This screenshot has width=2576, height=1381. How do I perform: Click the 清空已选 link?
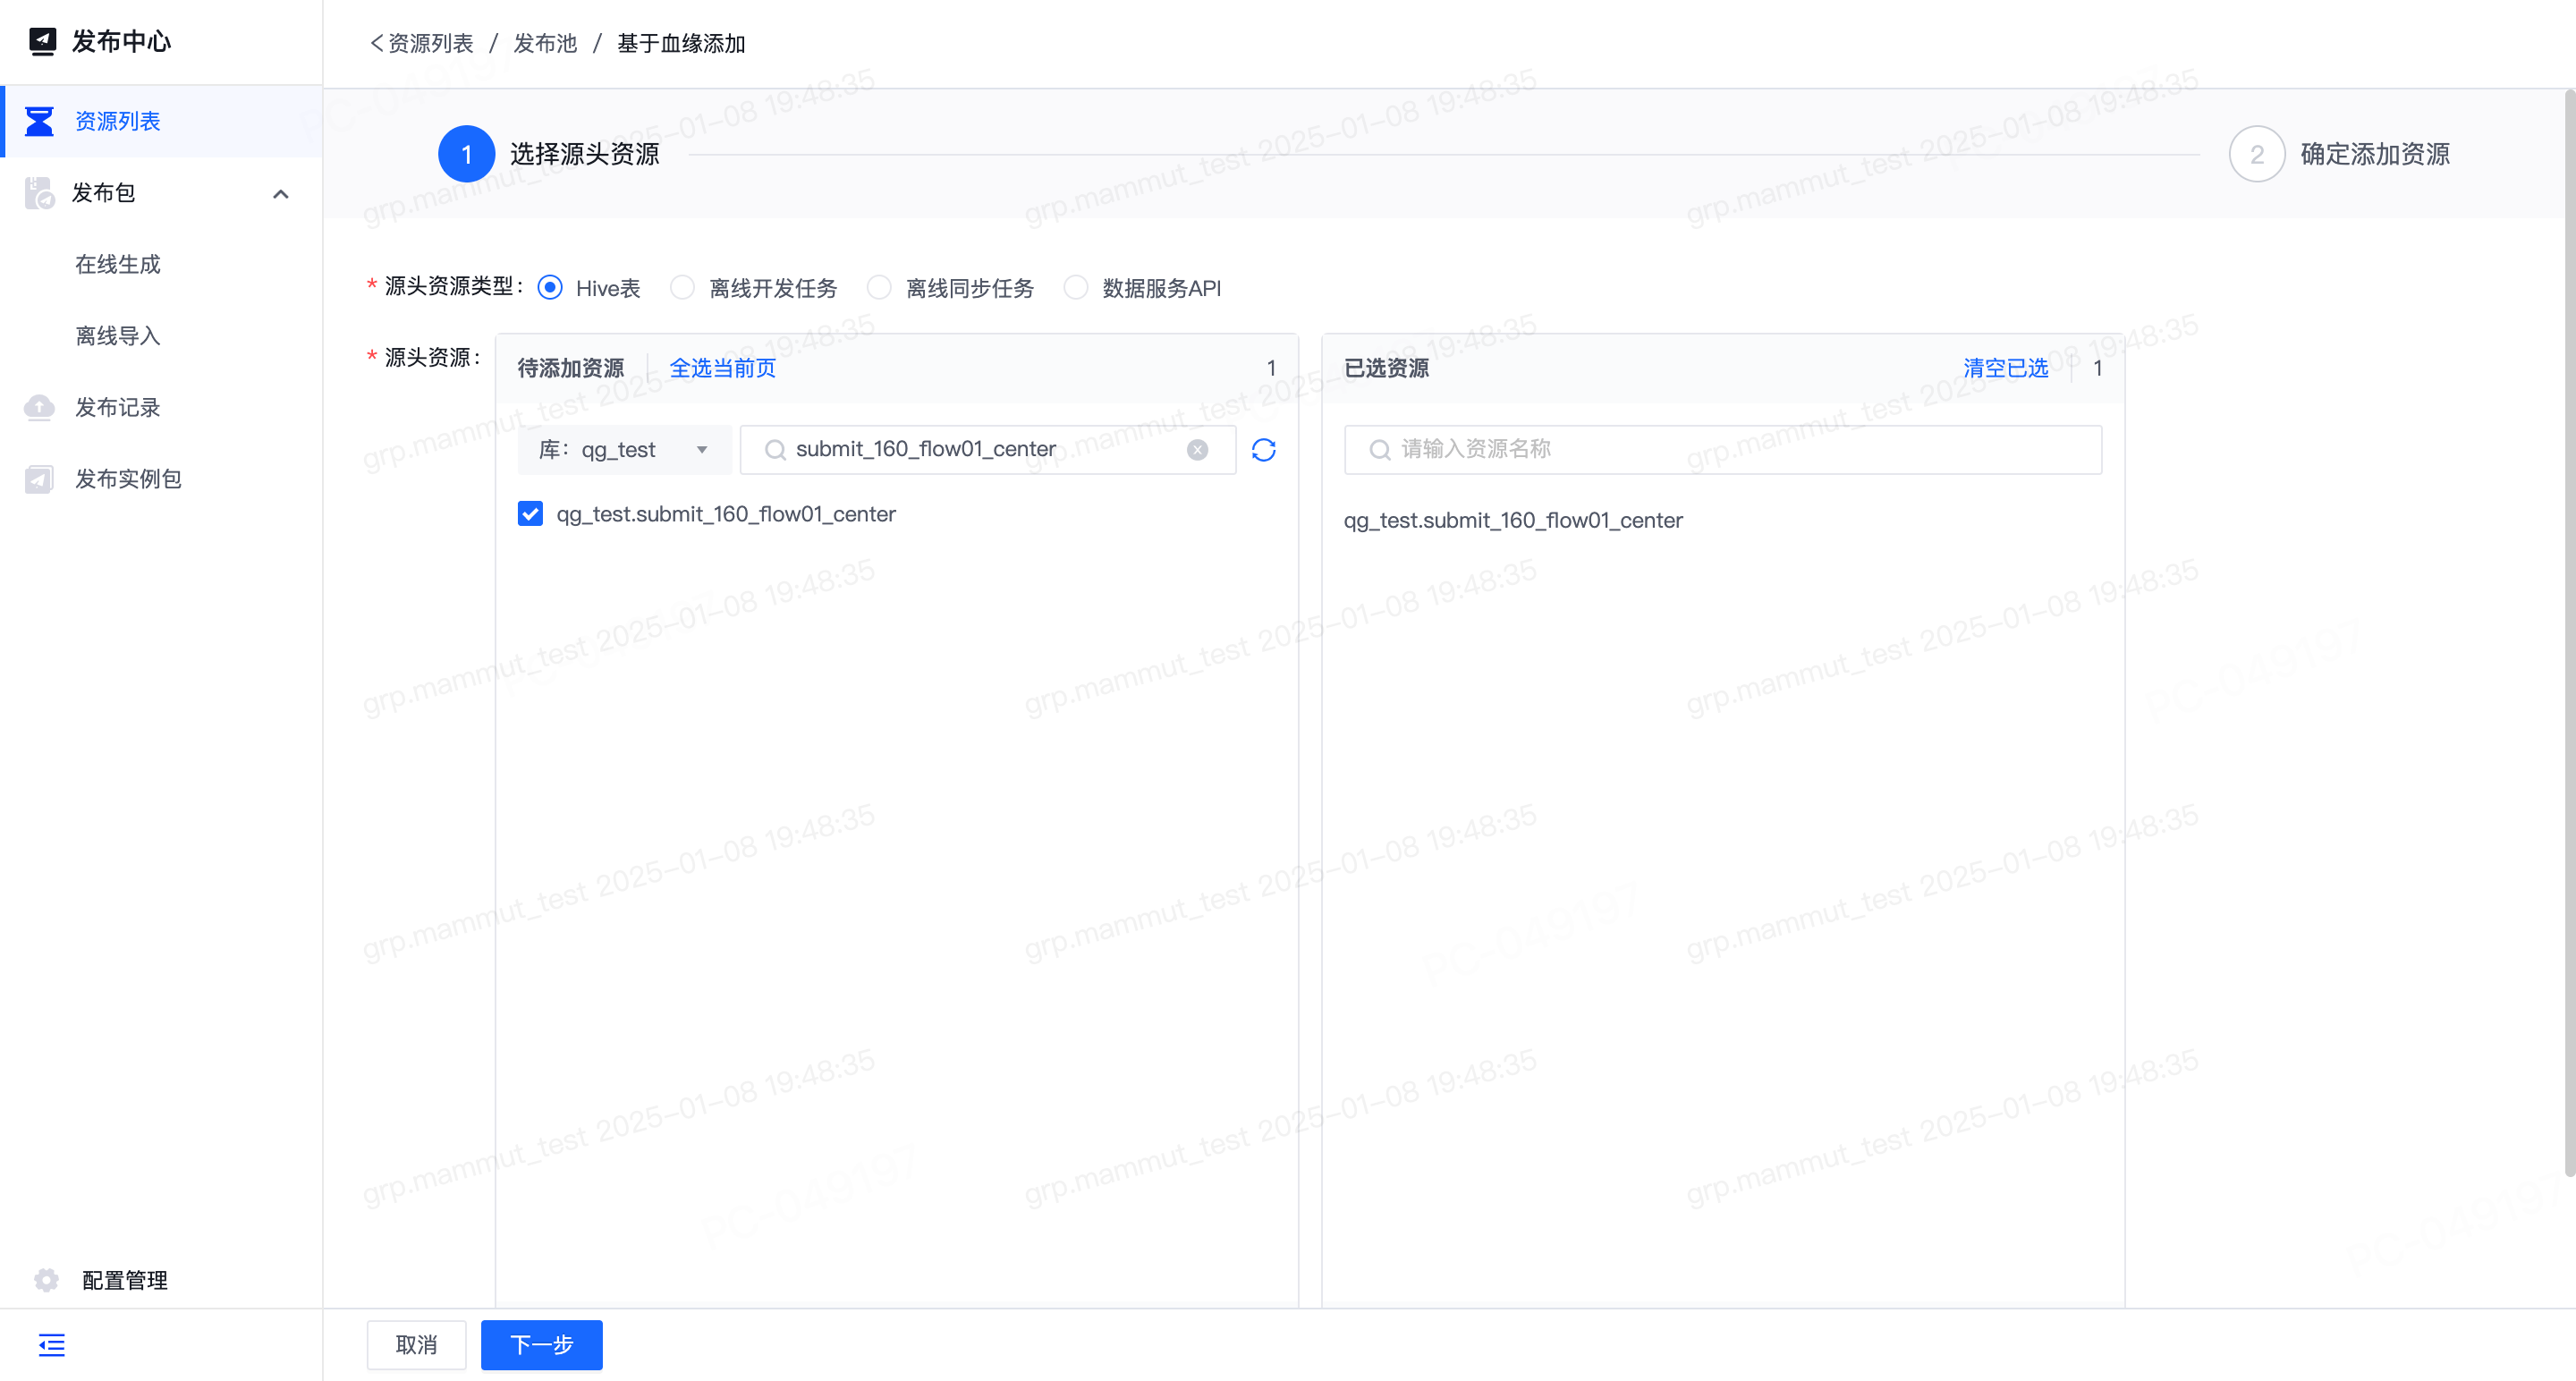(2005, 368)
